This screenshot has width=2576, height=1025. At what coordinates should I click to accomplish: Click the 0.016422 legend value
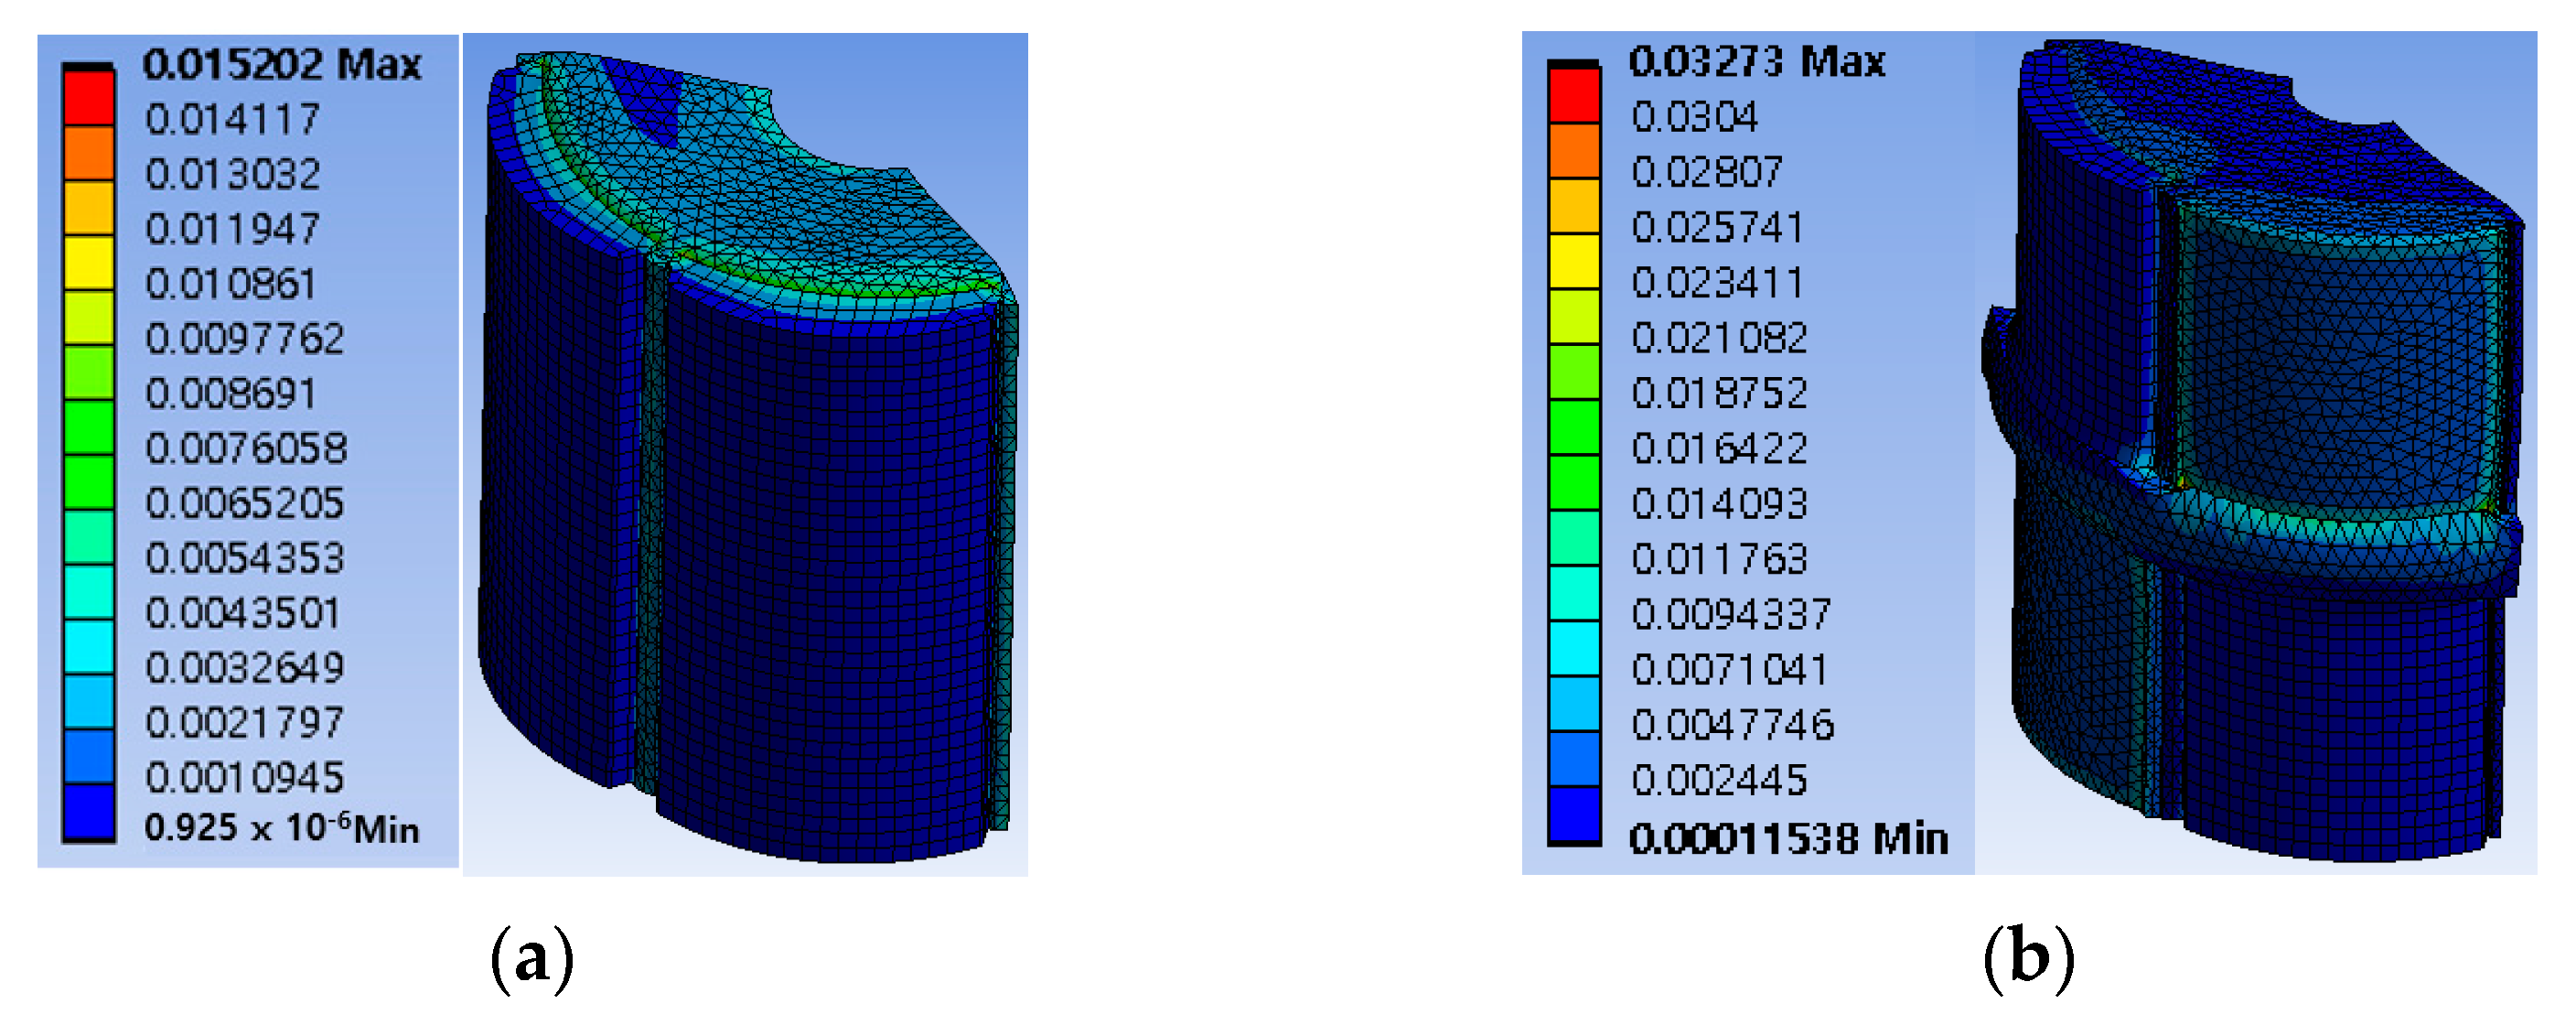[x=1719, y=448]
